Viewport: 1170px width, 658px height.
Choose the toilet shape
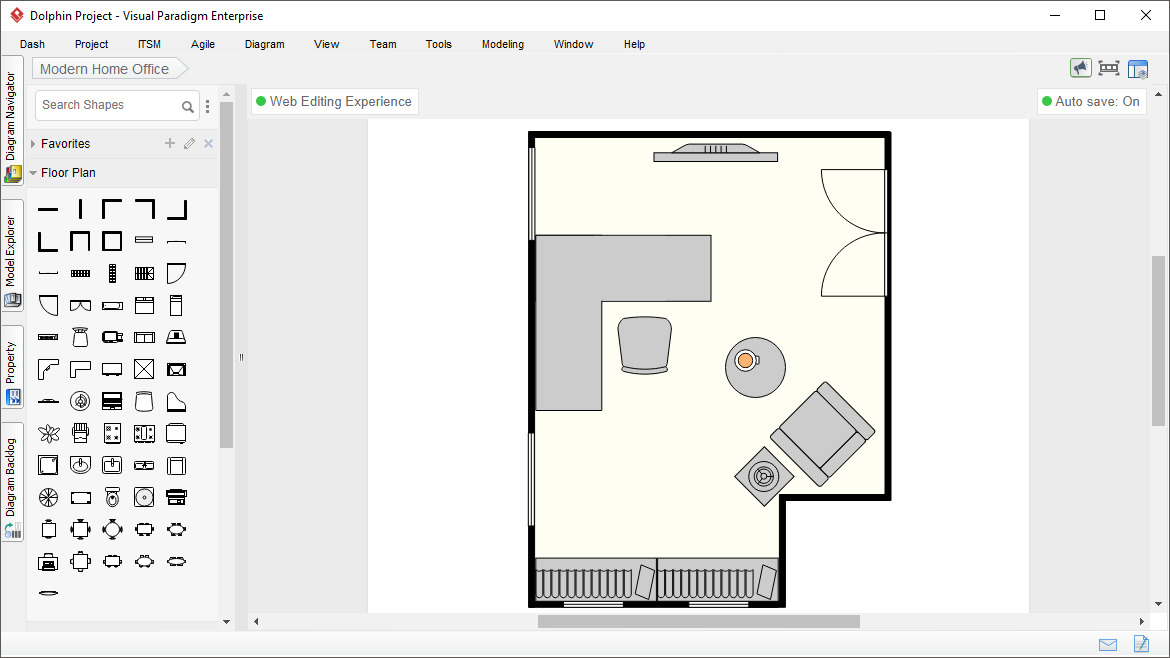click(112, 497)
